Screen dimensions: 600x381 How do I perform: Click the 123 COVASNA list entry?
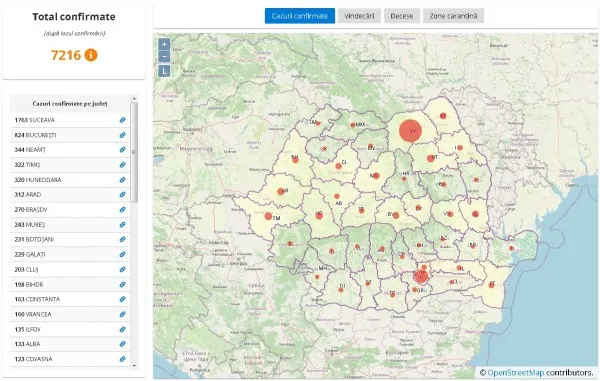tap(70, 359)
